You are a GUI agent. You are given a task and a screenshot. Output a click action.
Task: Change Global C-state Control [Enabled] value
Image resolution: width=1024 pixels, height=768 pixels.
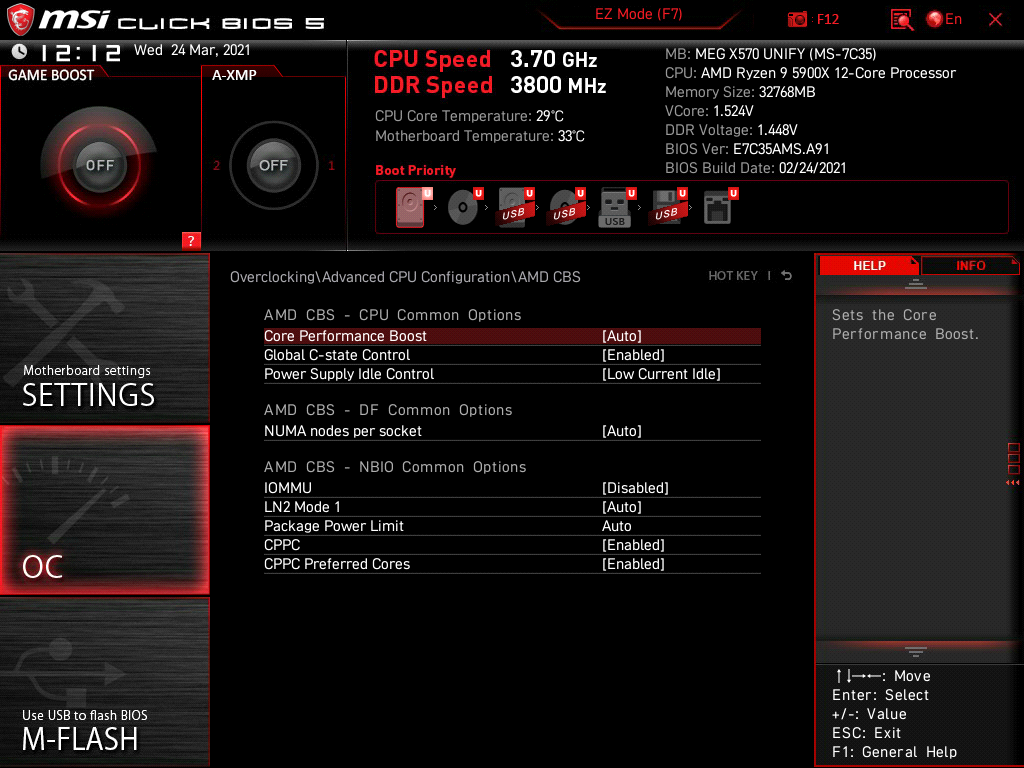(x=633, y=355)
